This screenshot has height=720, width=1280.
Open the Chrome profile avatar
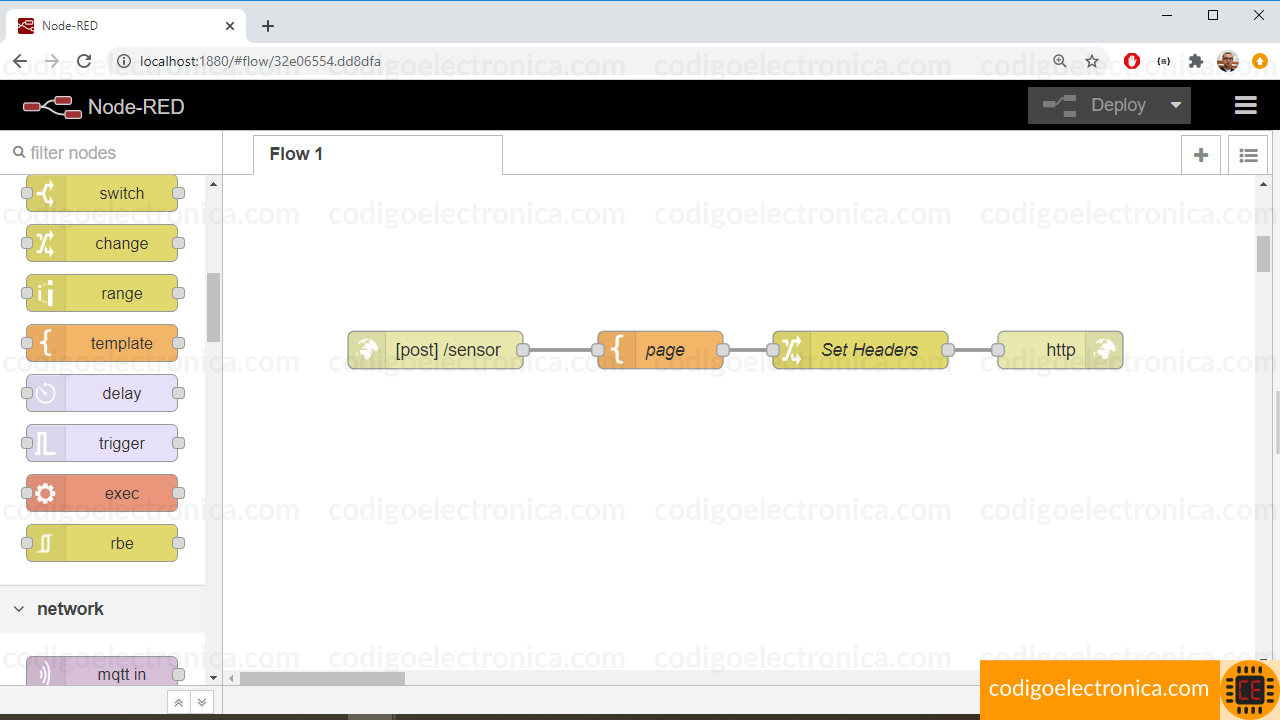(x=1228, y=61)
